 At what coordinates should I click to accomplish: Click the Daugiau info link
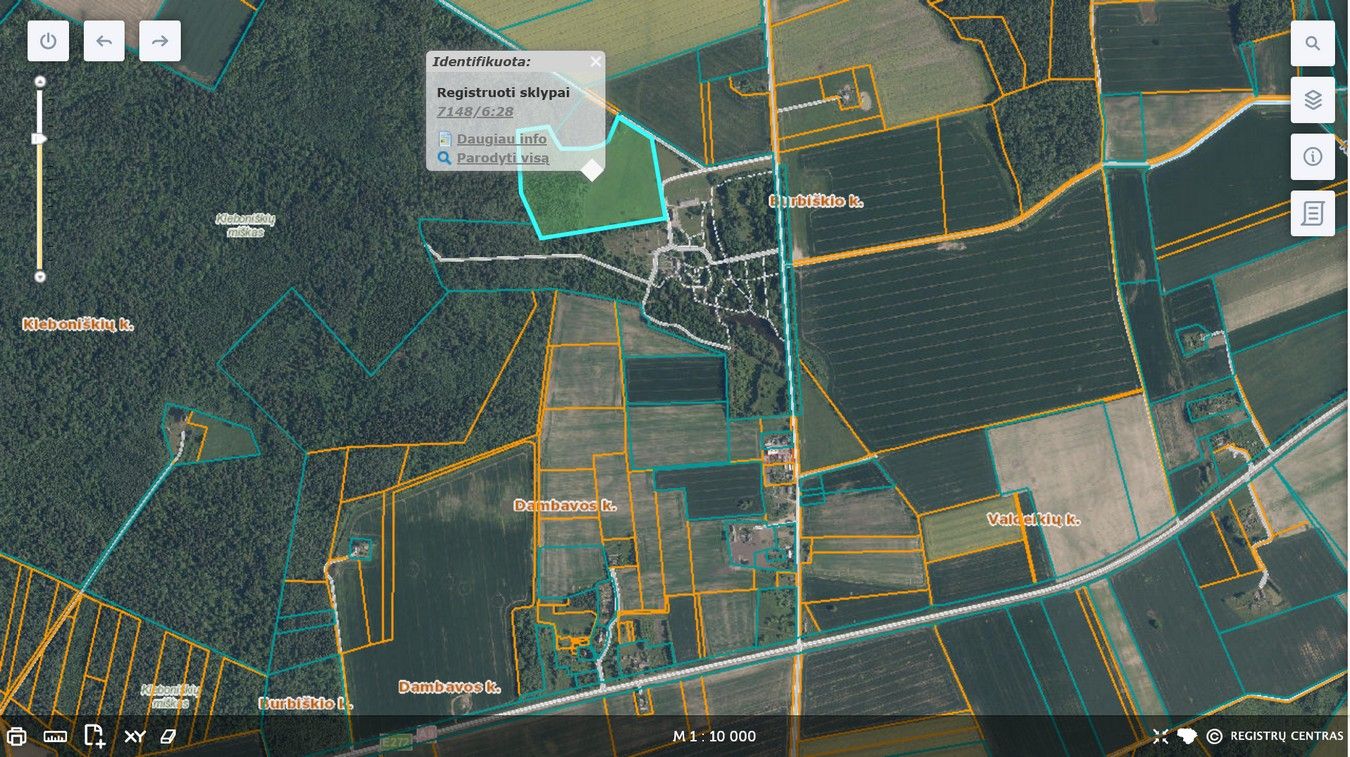pos(501,139)
